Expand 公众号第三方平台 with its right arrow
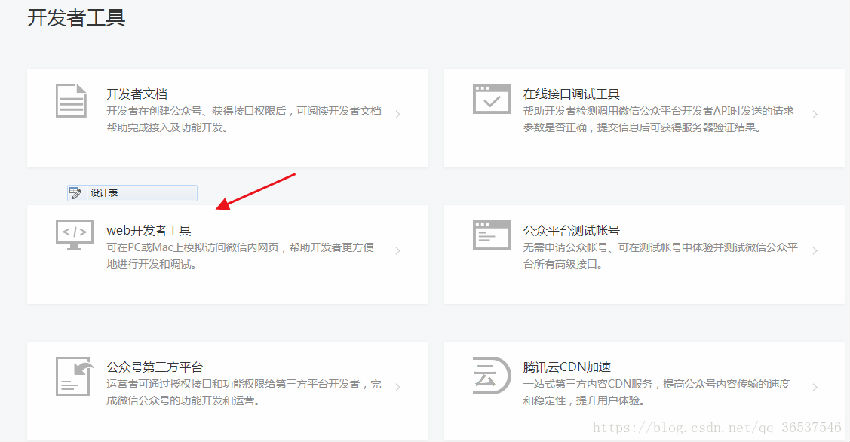Image resolution: width=850 pixels, height=442 pixels. coord(397,387)
